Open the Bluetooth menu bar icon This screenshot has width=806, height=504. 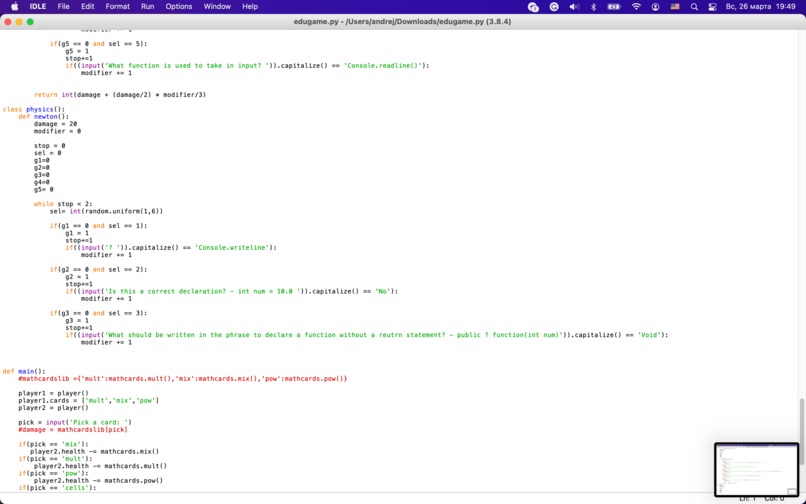click(x=593, y=7)
